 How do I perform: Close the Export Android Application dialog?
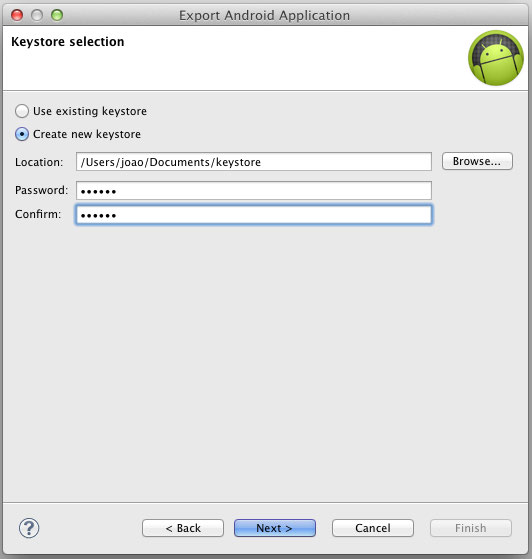pyautogui.click(x=17, y=15)
